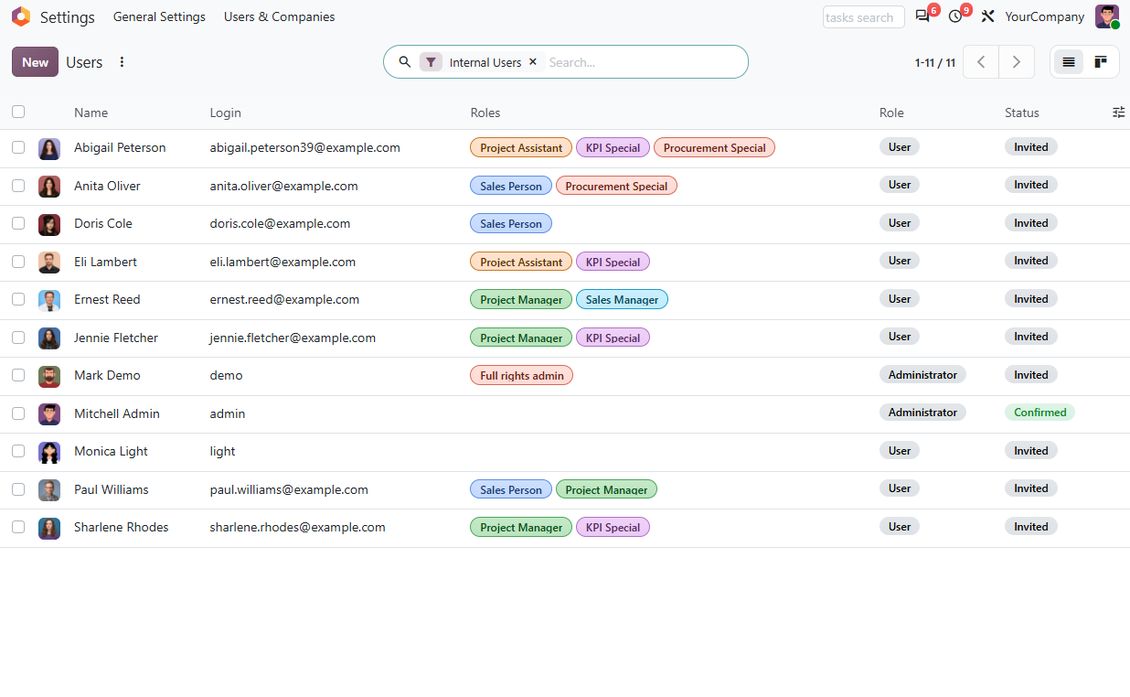Click Abigail Peterson's avatar
Viewport: 1130px width, 697px height.
(x=49, y=148)
